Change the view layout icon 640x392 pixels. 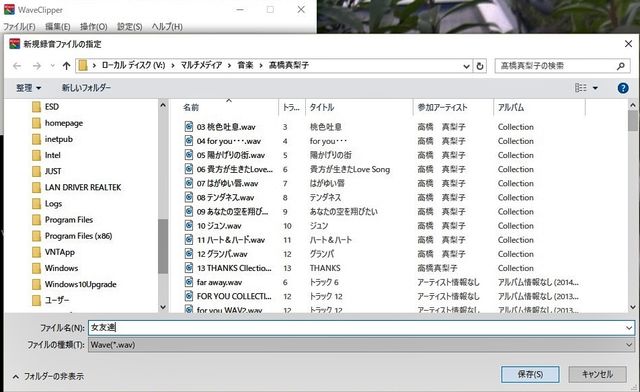580,88
